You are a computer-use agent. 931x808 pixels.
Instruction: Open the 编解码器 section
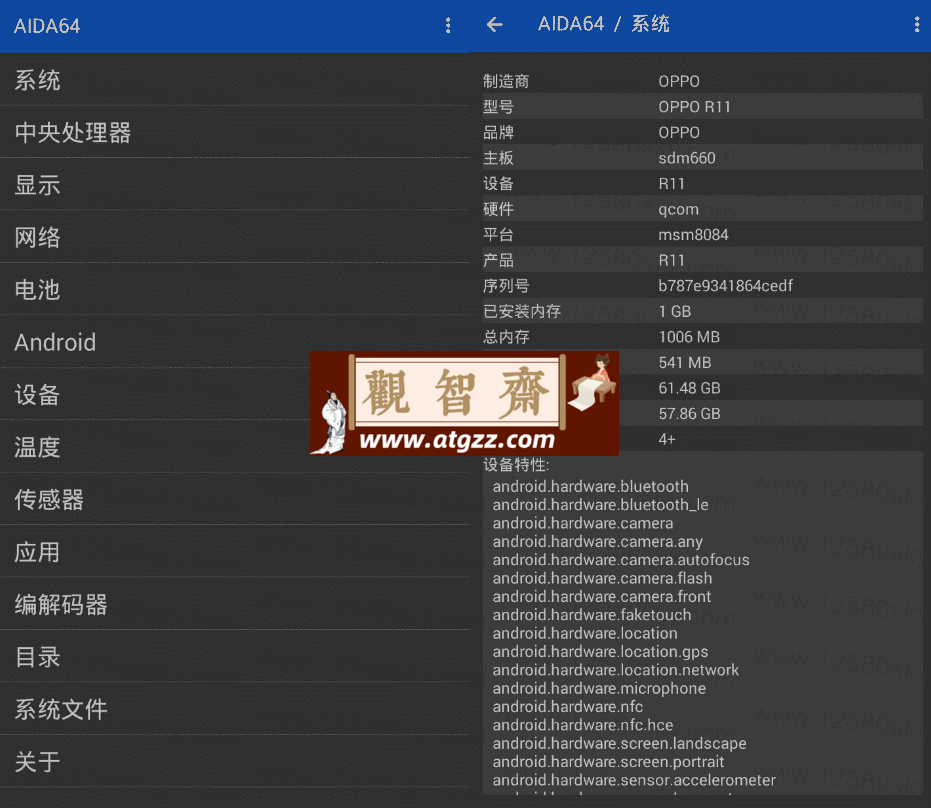[235, 604]
